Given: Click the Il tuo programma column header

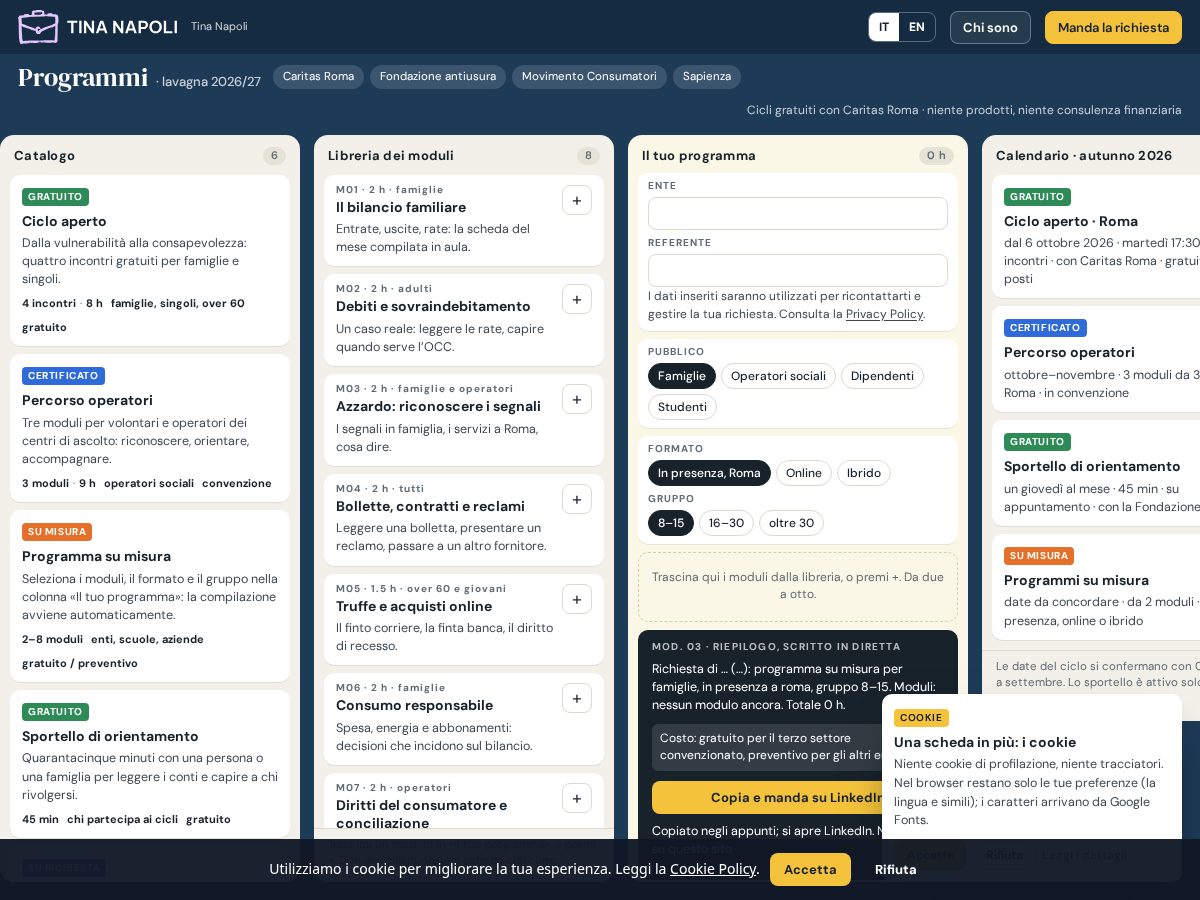Looking at the screenshot, I should (x=699, y=156).
